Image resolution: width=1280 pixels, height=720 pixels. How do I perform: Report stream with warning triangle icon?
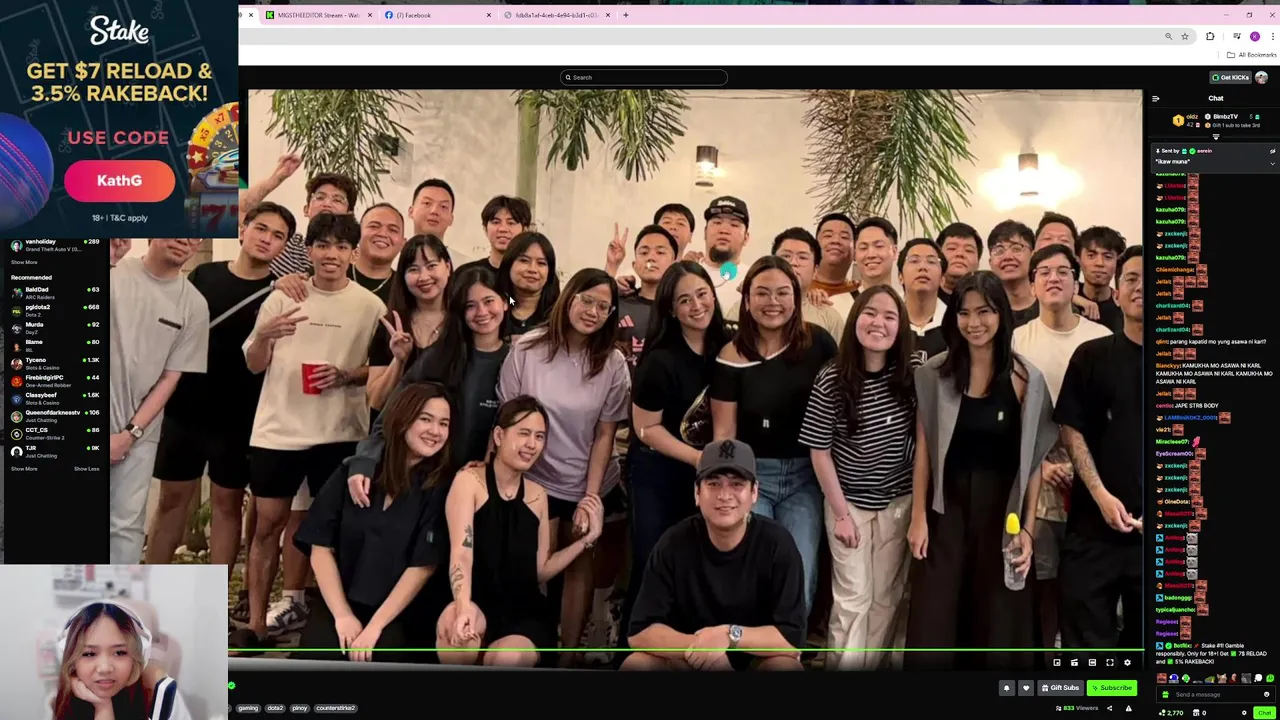1129,708
